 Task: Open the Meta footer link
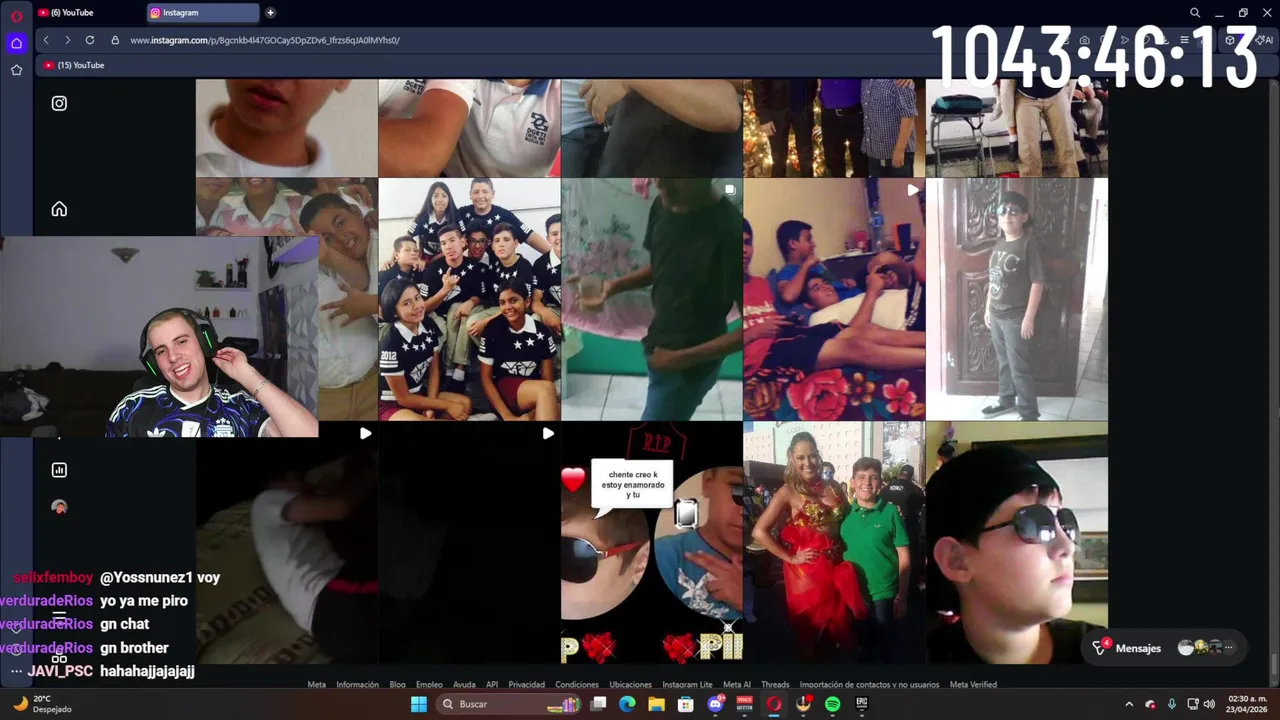pyautogui.click(x=316, y=685)
